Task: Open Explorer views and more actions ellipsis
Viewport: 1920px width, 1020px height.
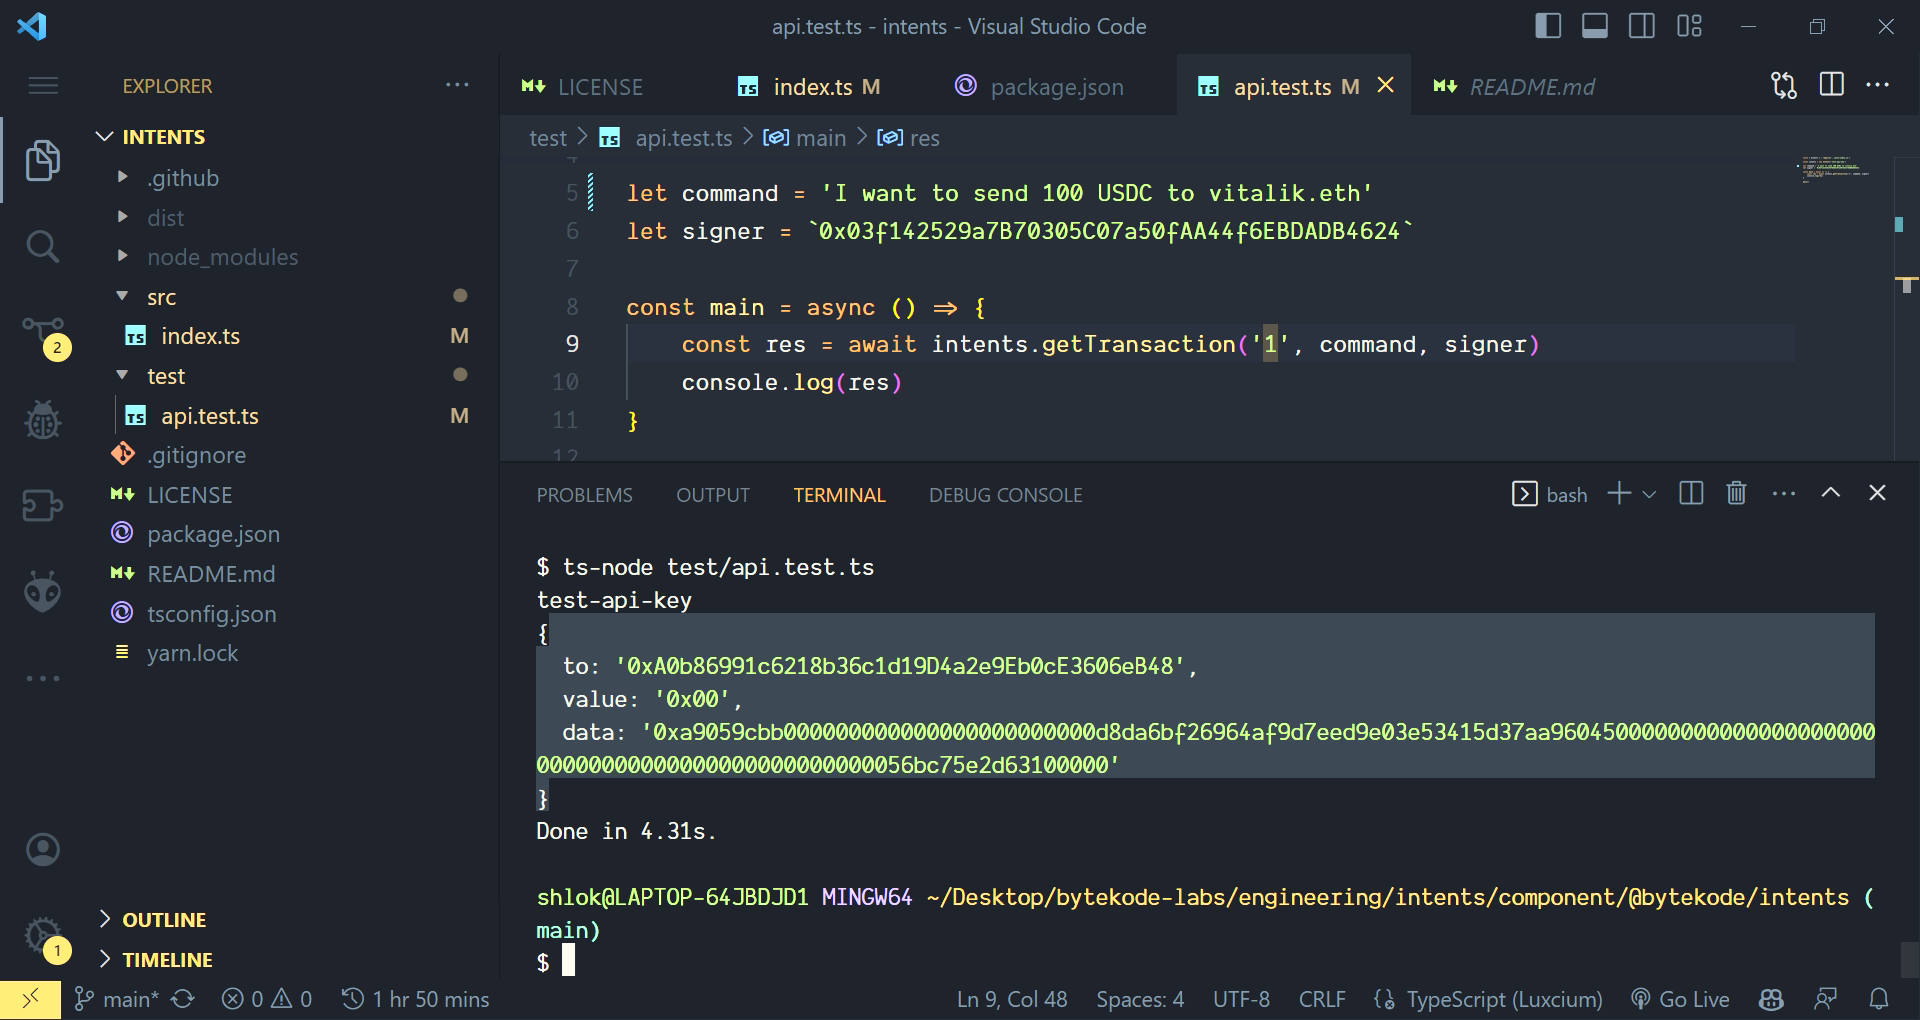Action: (457, 86)
